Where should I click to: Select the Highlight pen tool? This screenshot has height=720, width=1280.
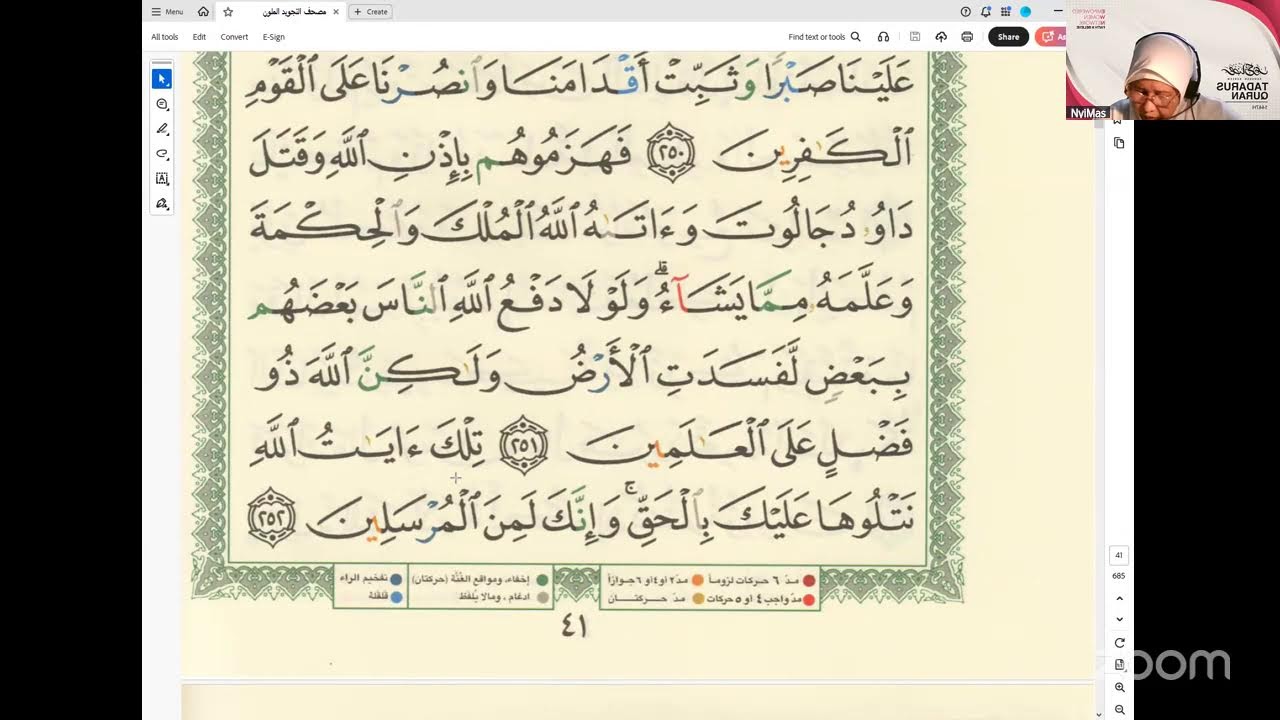[162, 129]
